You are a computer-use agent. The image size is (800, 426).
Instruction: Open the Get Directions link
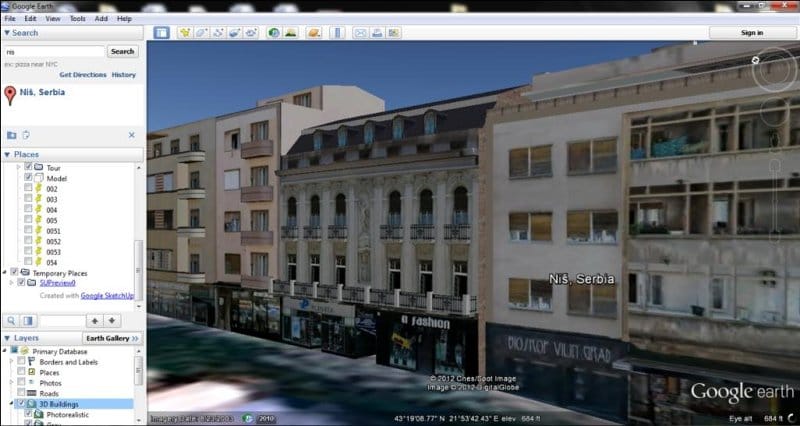[81, 75]
